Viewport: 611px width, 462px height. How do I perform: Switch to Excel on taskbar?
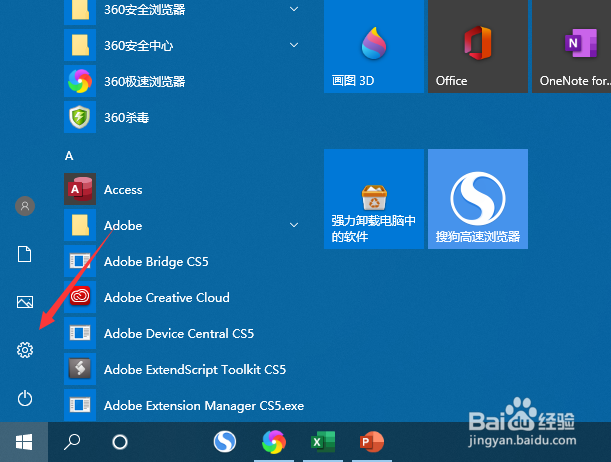323,442
